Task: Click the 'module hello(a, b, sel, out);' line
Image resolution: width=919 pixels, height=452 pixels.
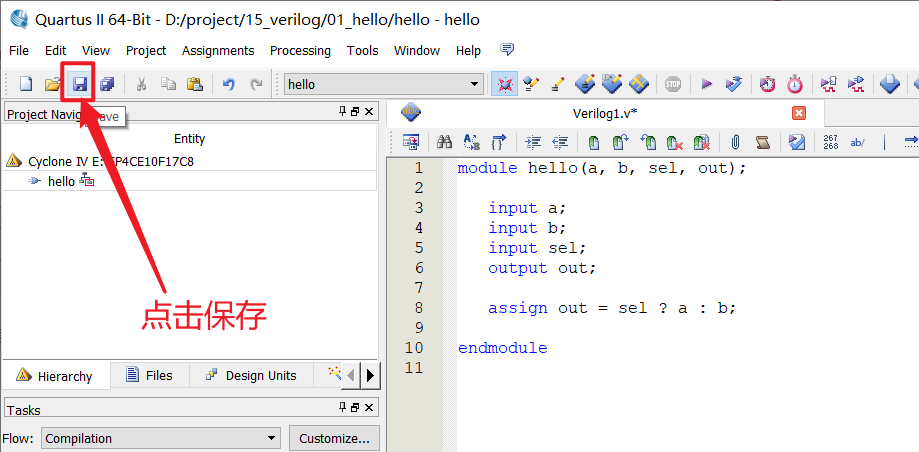Action: [x=602, y=169]
